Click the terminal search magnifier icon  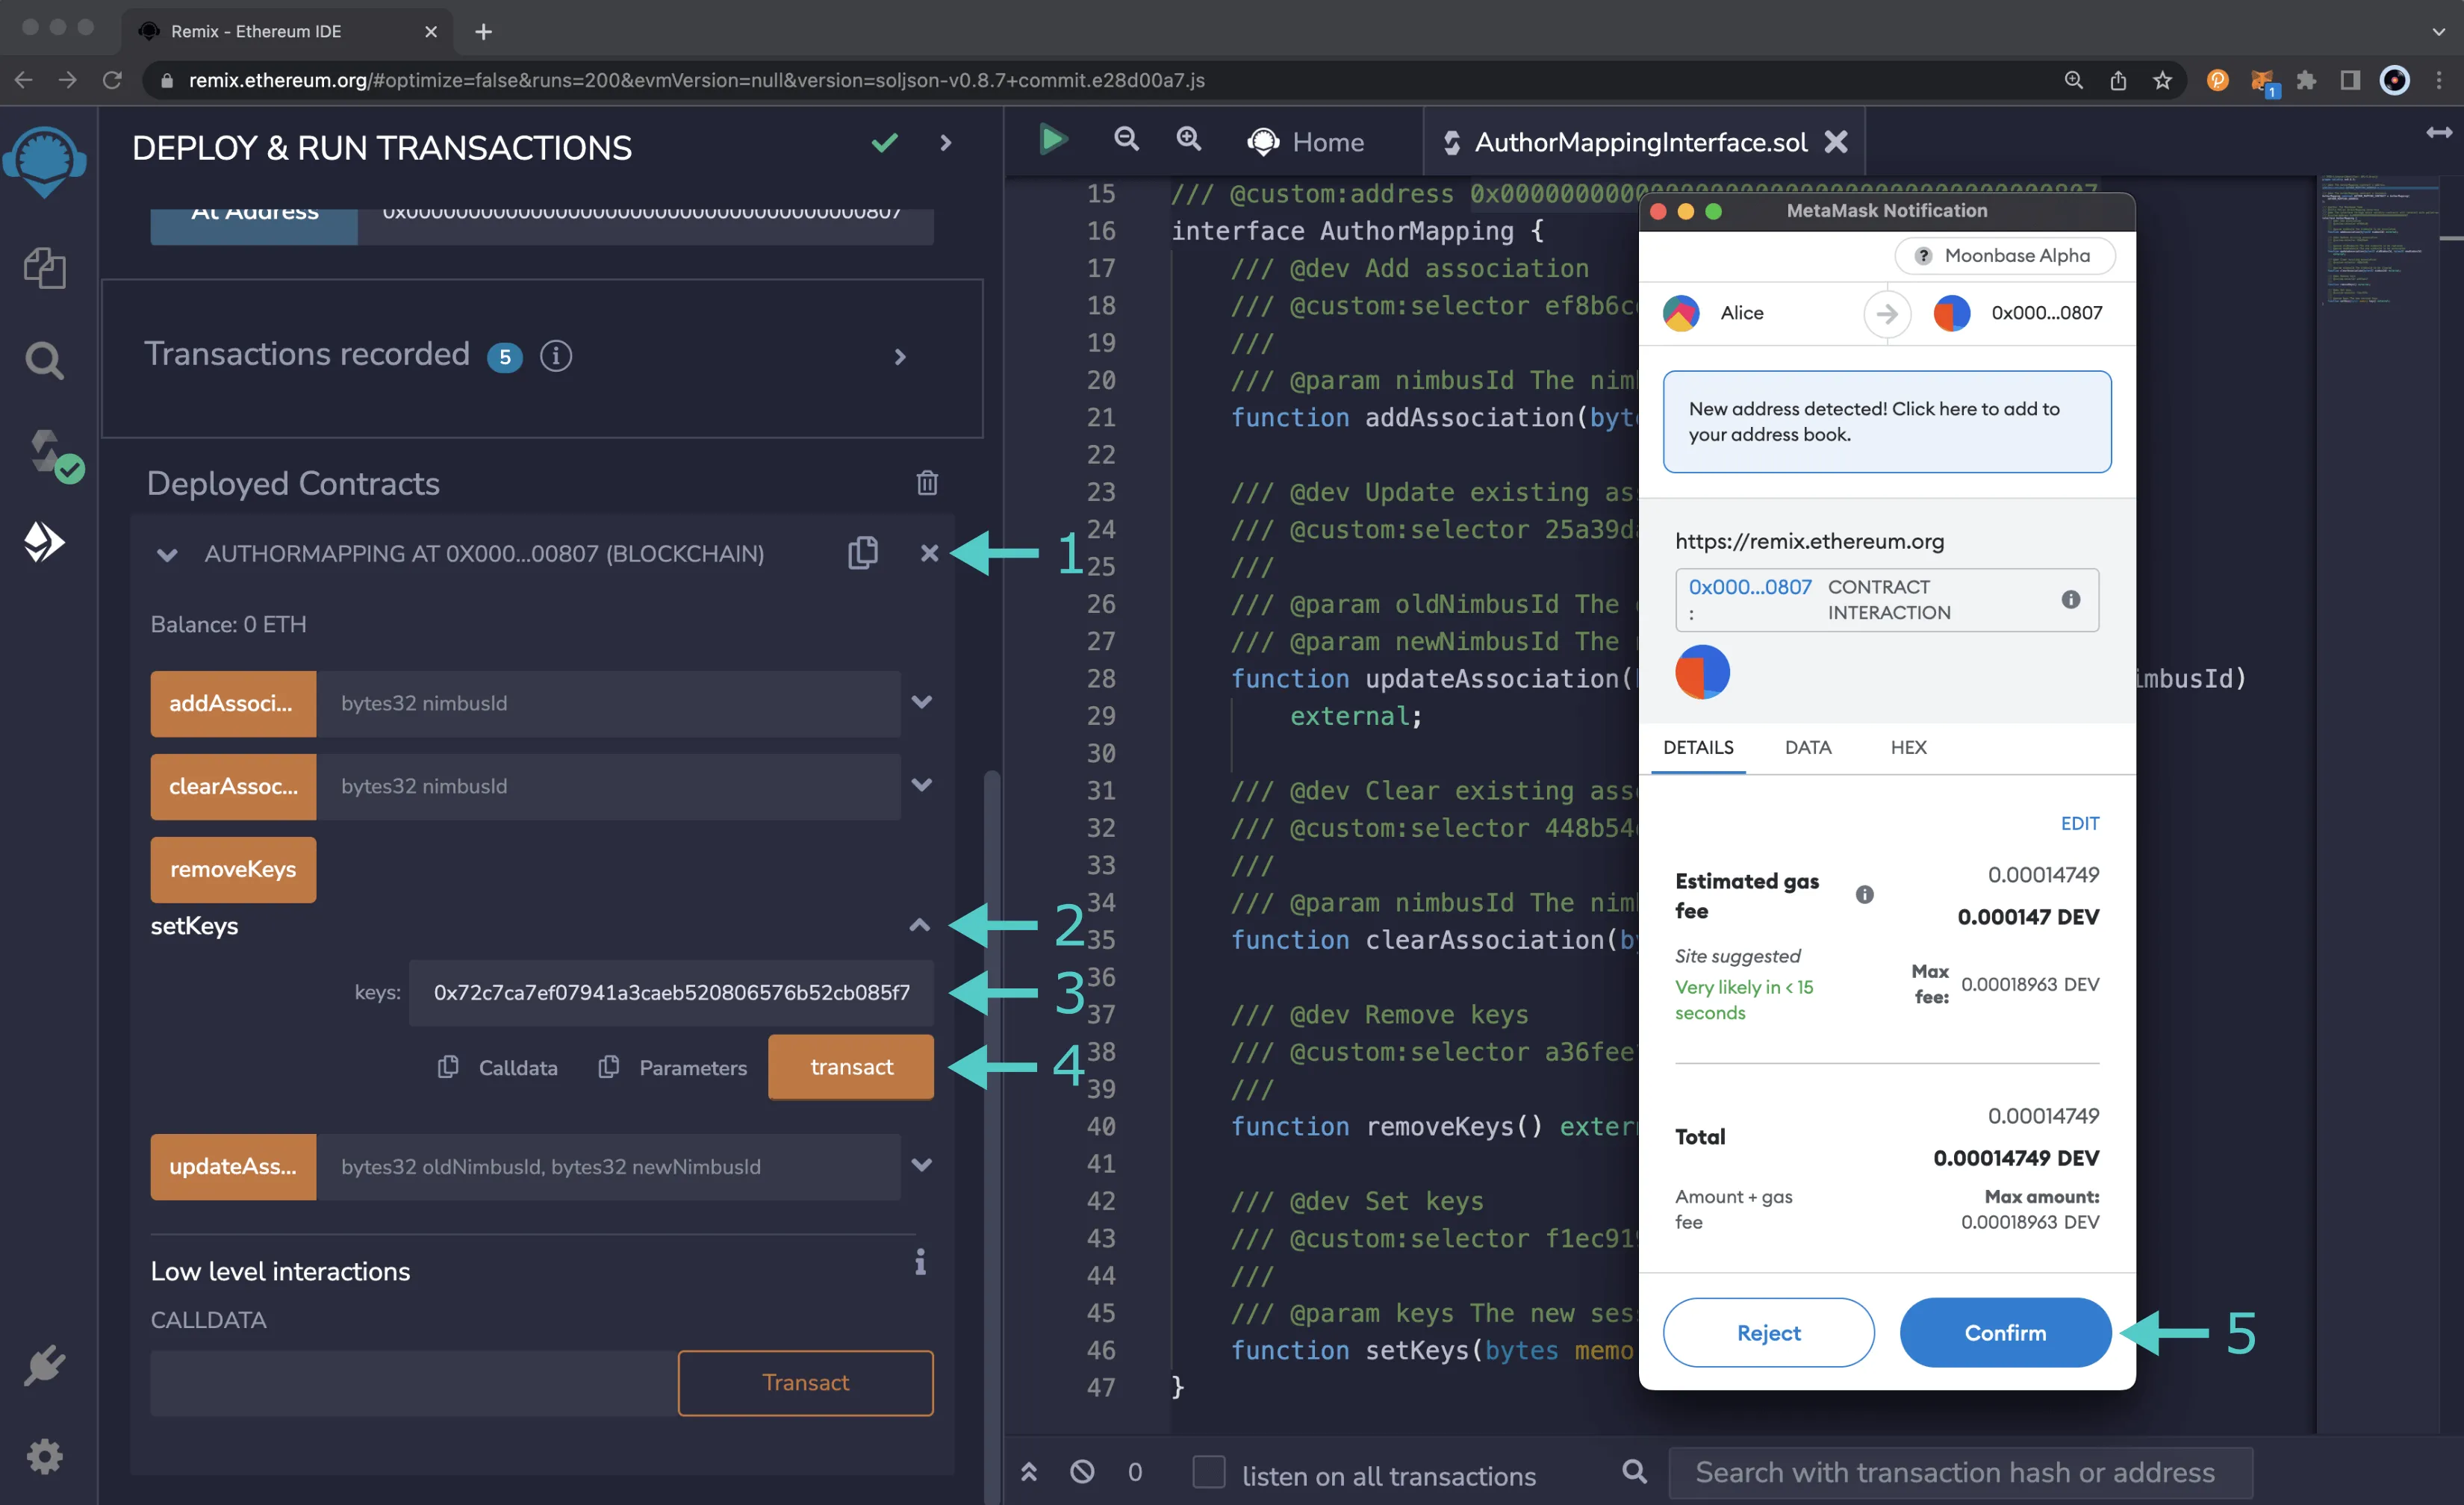[1634, 1471]
